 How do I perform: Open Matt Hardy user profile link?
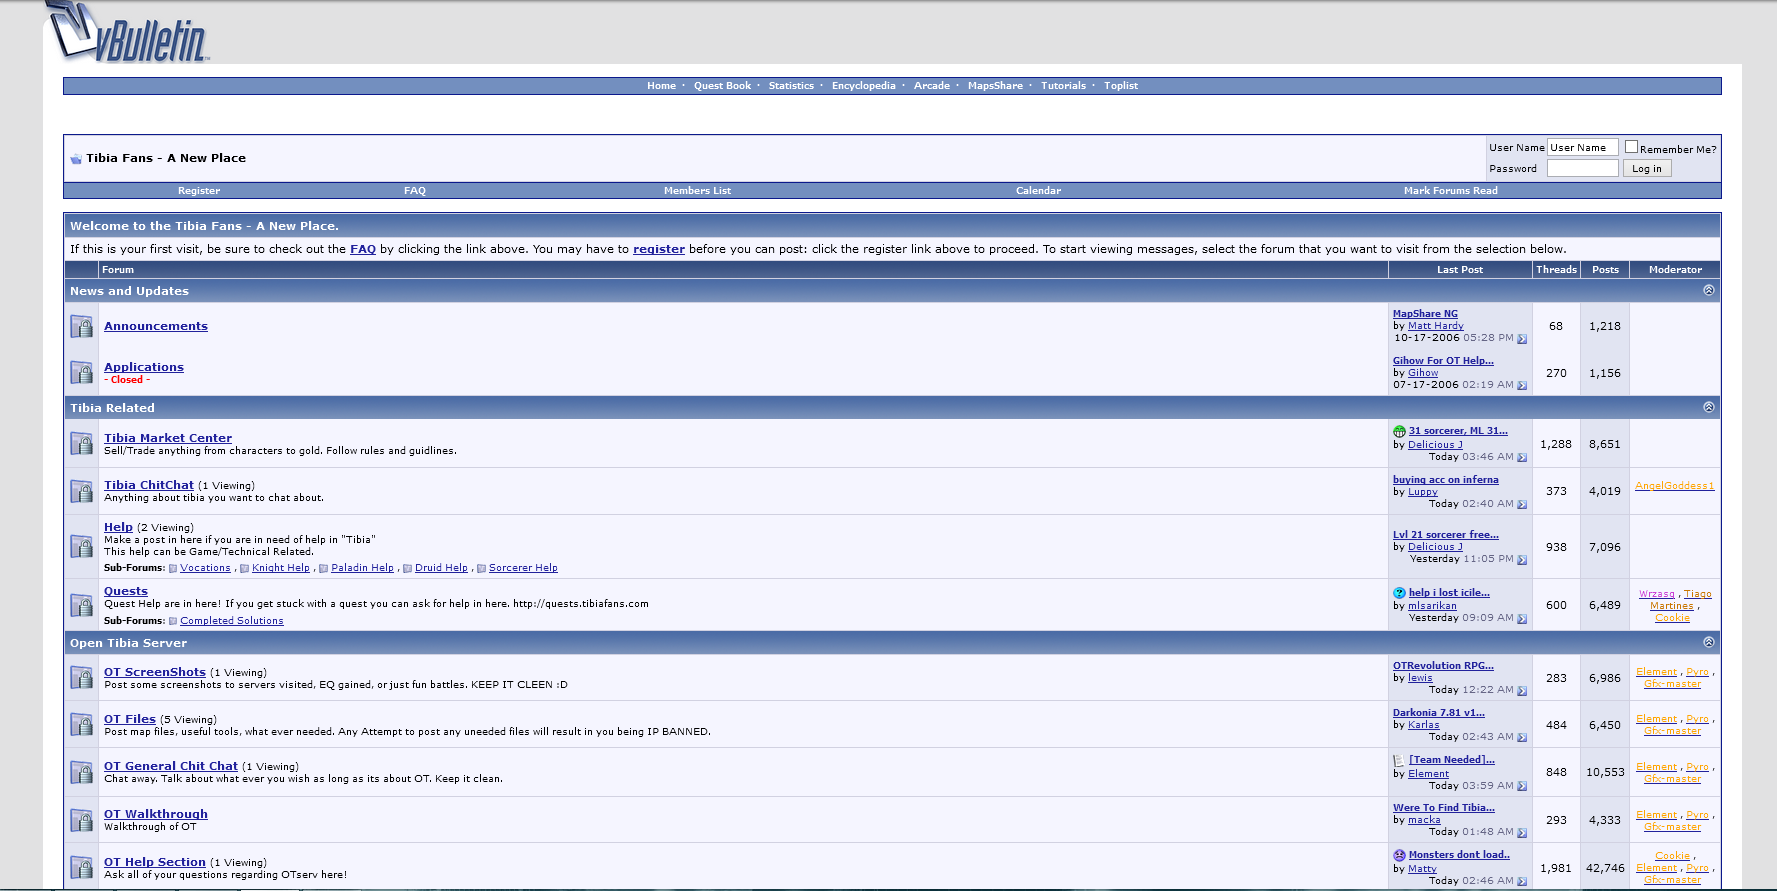point(1435,326)
